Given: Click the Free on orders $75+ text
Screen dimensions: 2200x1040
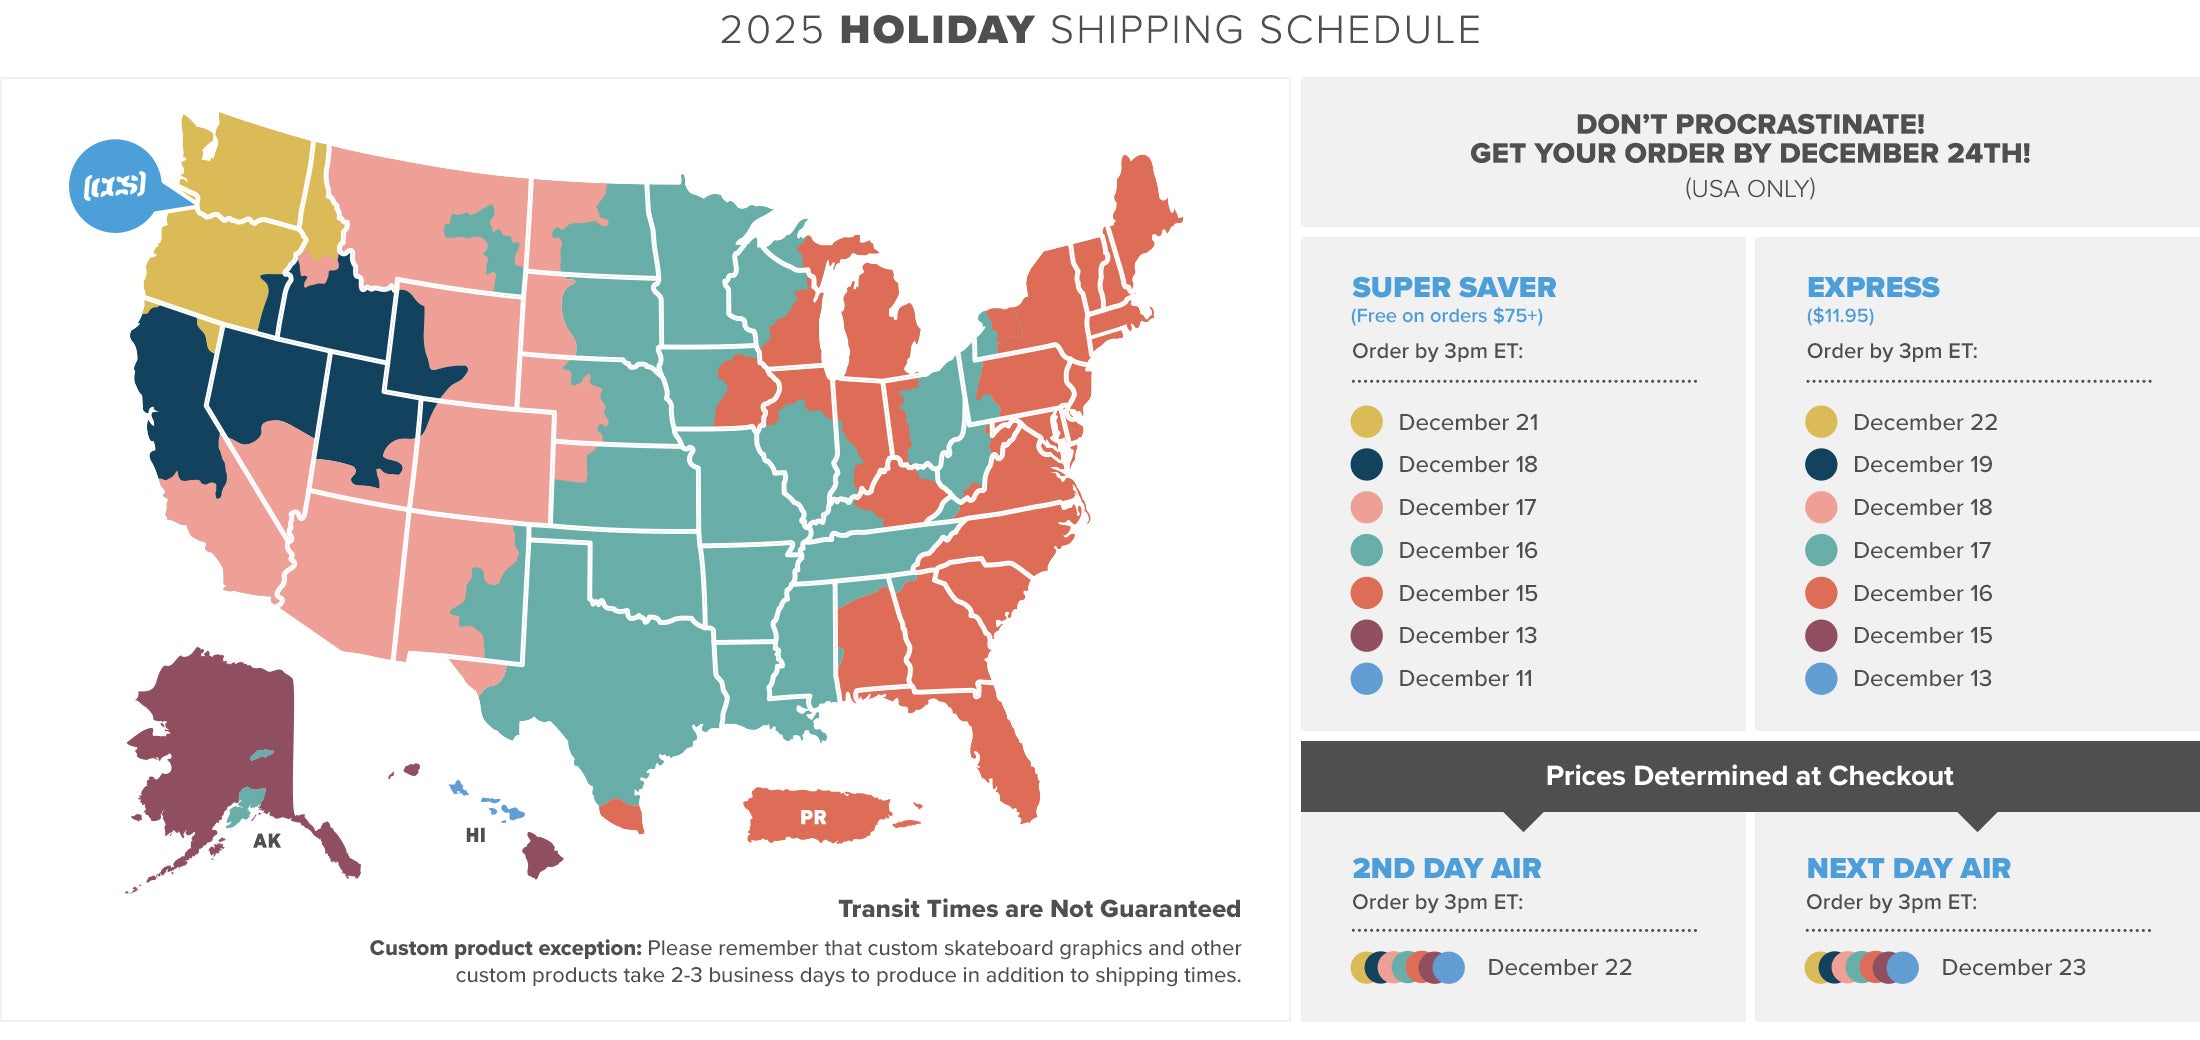Looking at the screenshot, I should (1446, 316).
